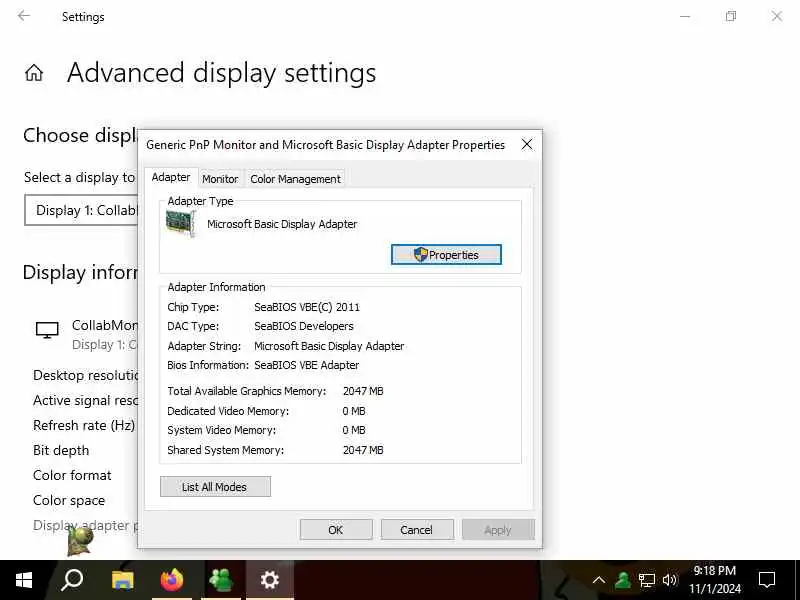Viewport: 800px width, 600px height.
Task: Click 'SeaBIOS VBE Adapter' bios information value
Action: (307, 365)
